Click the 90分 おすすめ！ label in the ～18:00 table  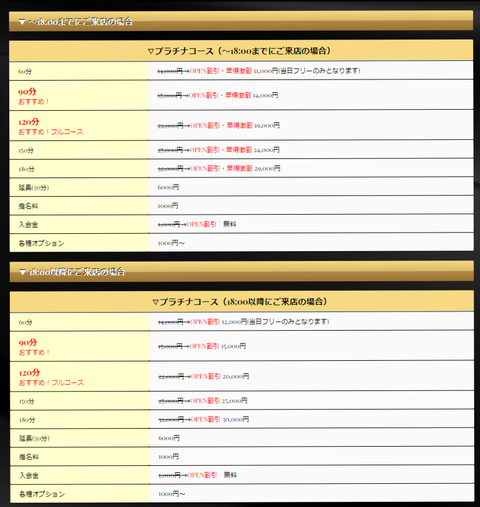point(34,96)
